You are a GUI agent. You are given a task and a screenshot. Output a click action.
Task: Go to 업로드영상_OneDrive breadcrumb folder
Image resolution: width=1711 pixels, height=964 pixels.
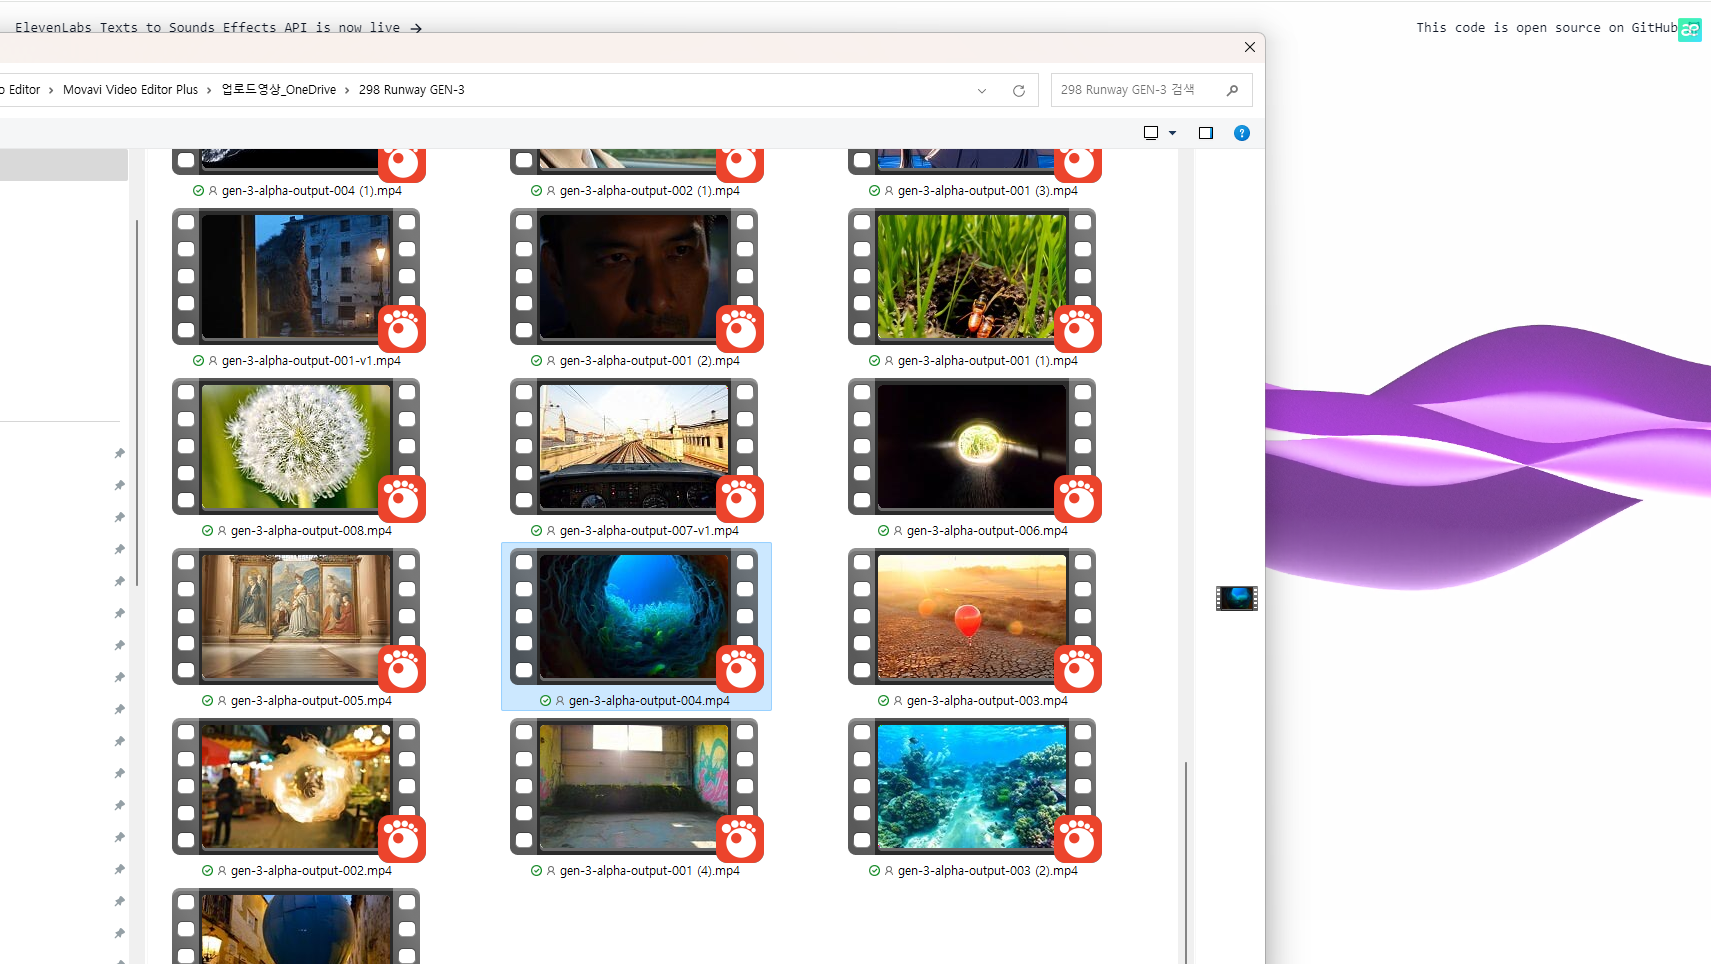coord(279,90)
